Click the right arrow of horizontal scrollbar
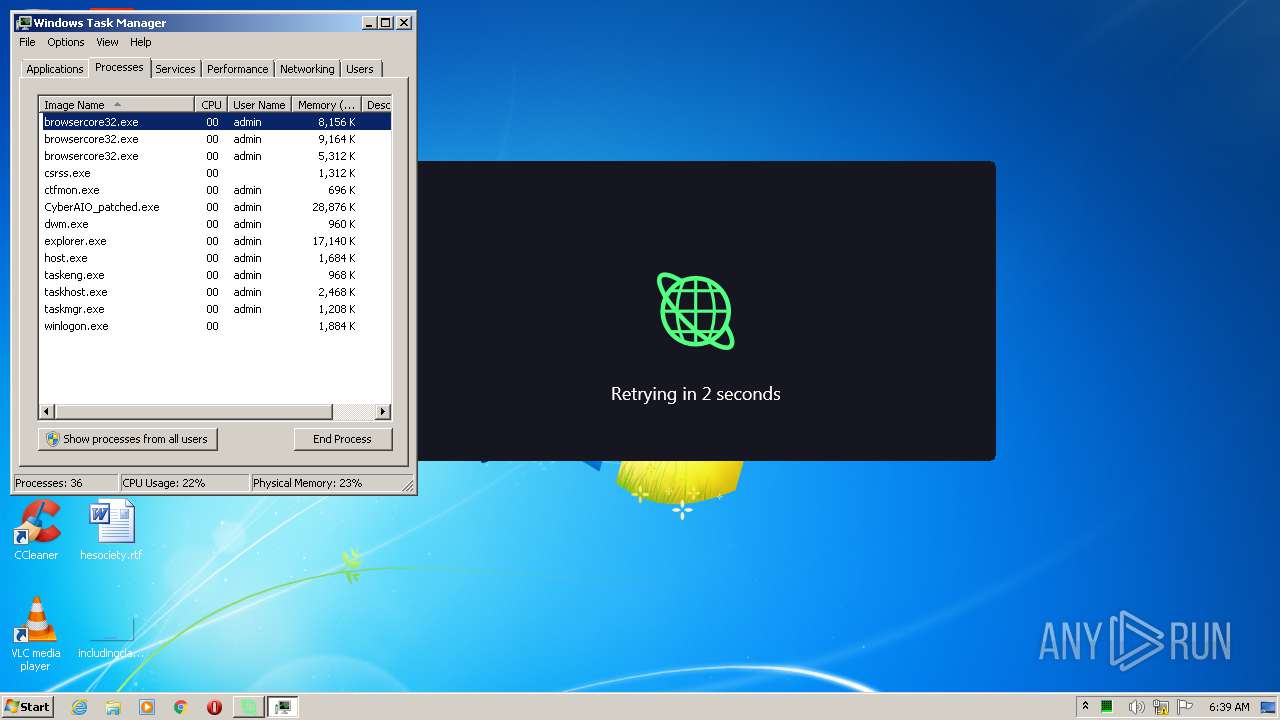The image size is (1280, 720). point(383,411)
